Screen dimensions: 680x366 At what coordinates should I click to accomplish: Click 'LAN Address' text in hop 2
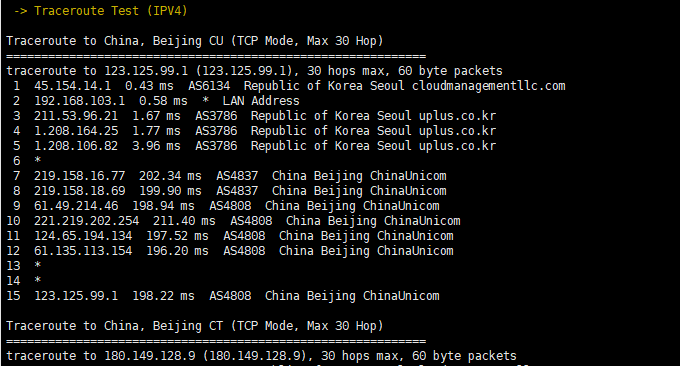point(261,101)
